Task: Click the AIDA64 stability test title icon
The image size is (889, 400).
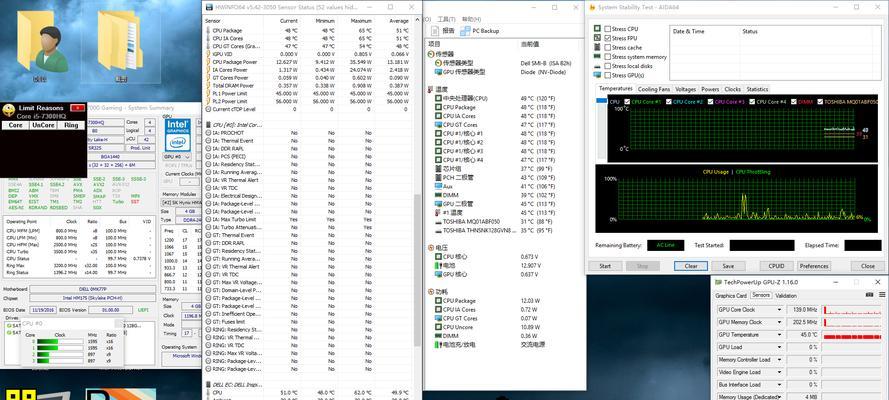Action: (x=592, y=7)
